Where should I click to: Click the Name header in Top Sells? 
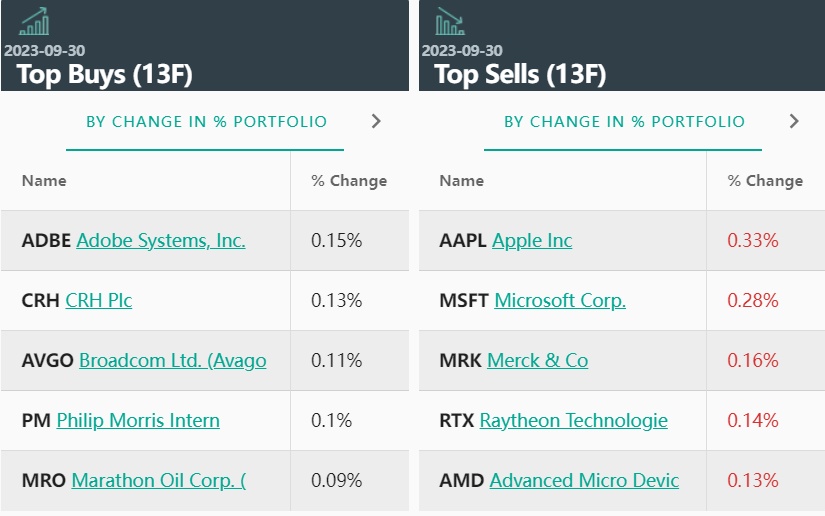(x=462, y=181)
